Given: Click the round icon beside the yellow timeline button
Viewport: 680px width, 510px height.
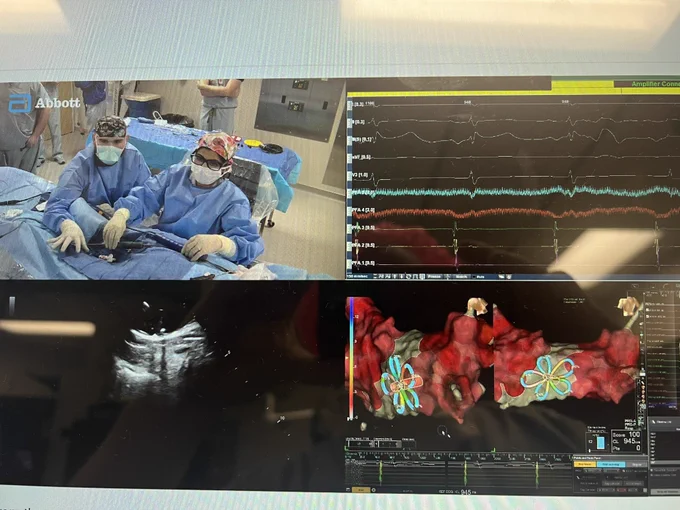Looking at the screenshot, I should point(373,490).
